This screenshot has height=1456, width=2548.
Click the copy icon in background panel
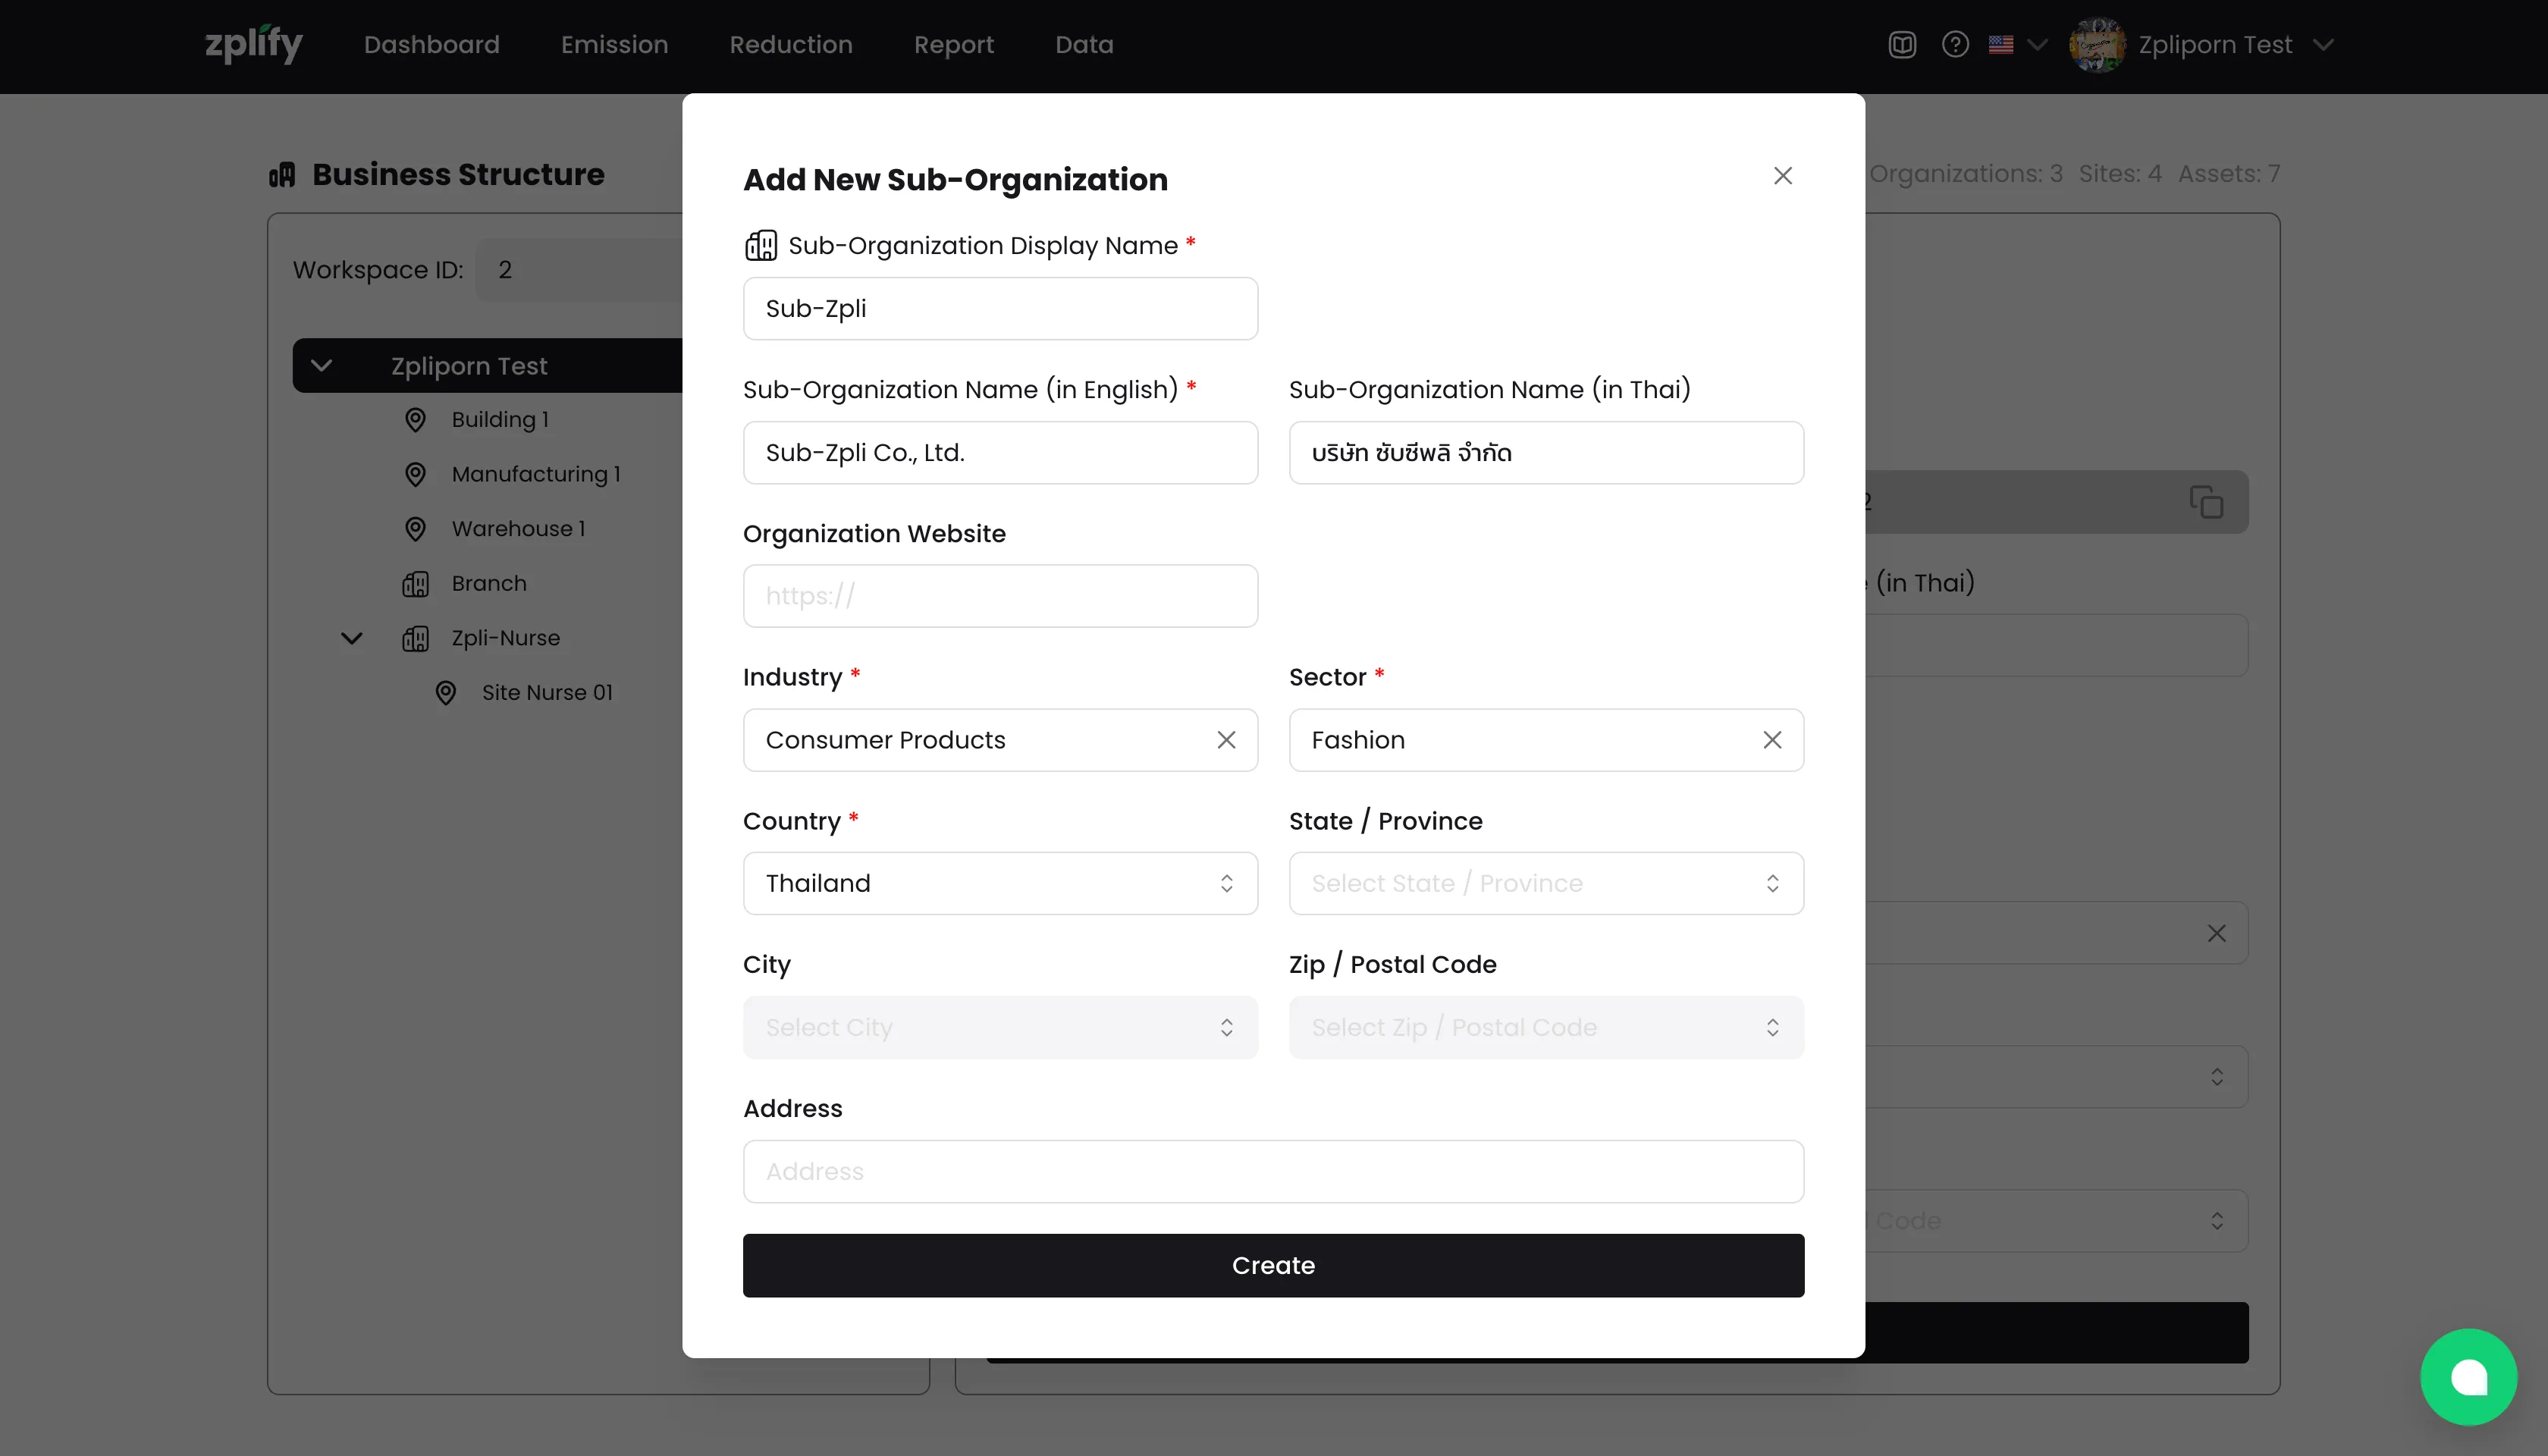pyautogui.click(x=2206, y=502)
